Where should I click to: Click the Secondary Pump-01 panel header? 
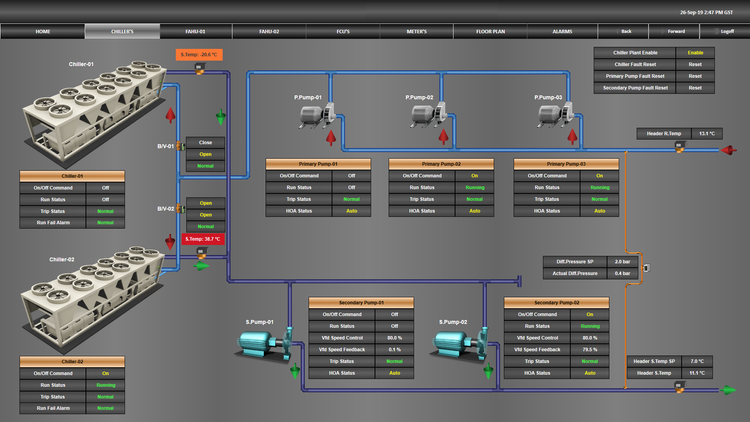(361, 302)
